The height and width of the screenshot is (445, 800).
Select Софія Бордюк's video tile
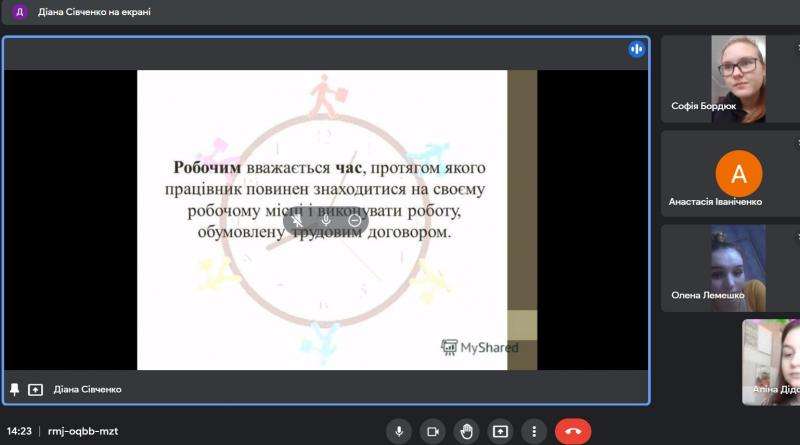point(732,80)
